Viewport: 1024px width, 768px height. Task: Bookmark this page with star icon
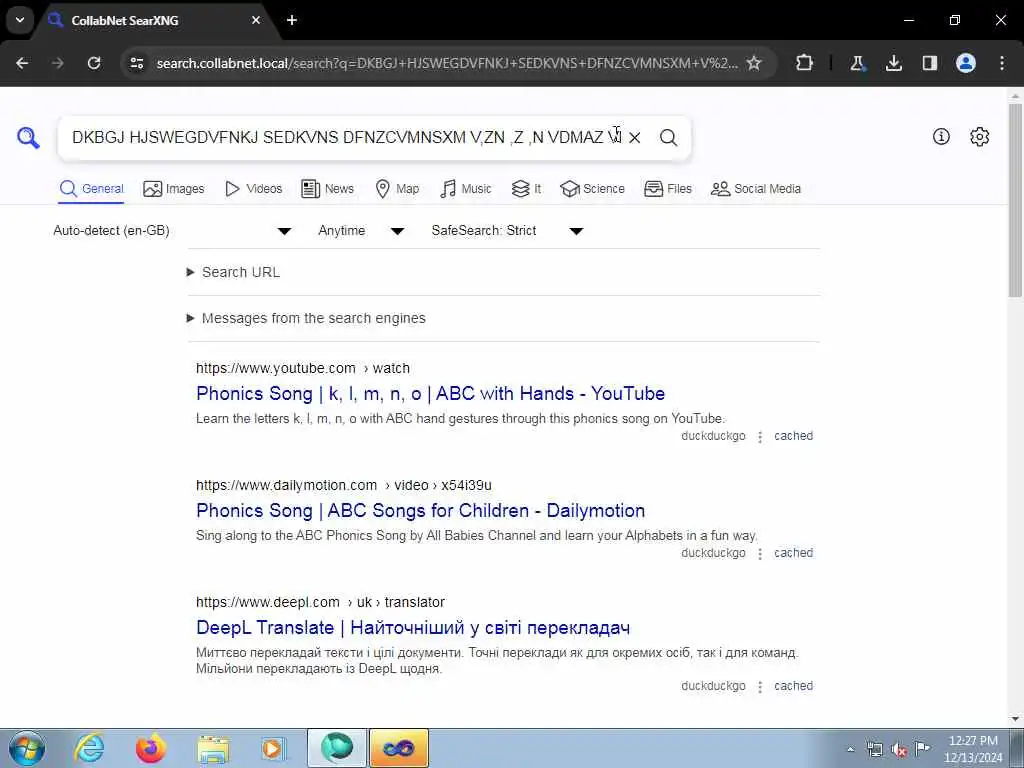coord(754,63)
